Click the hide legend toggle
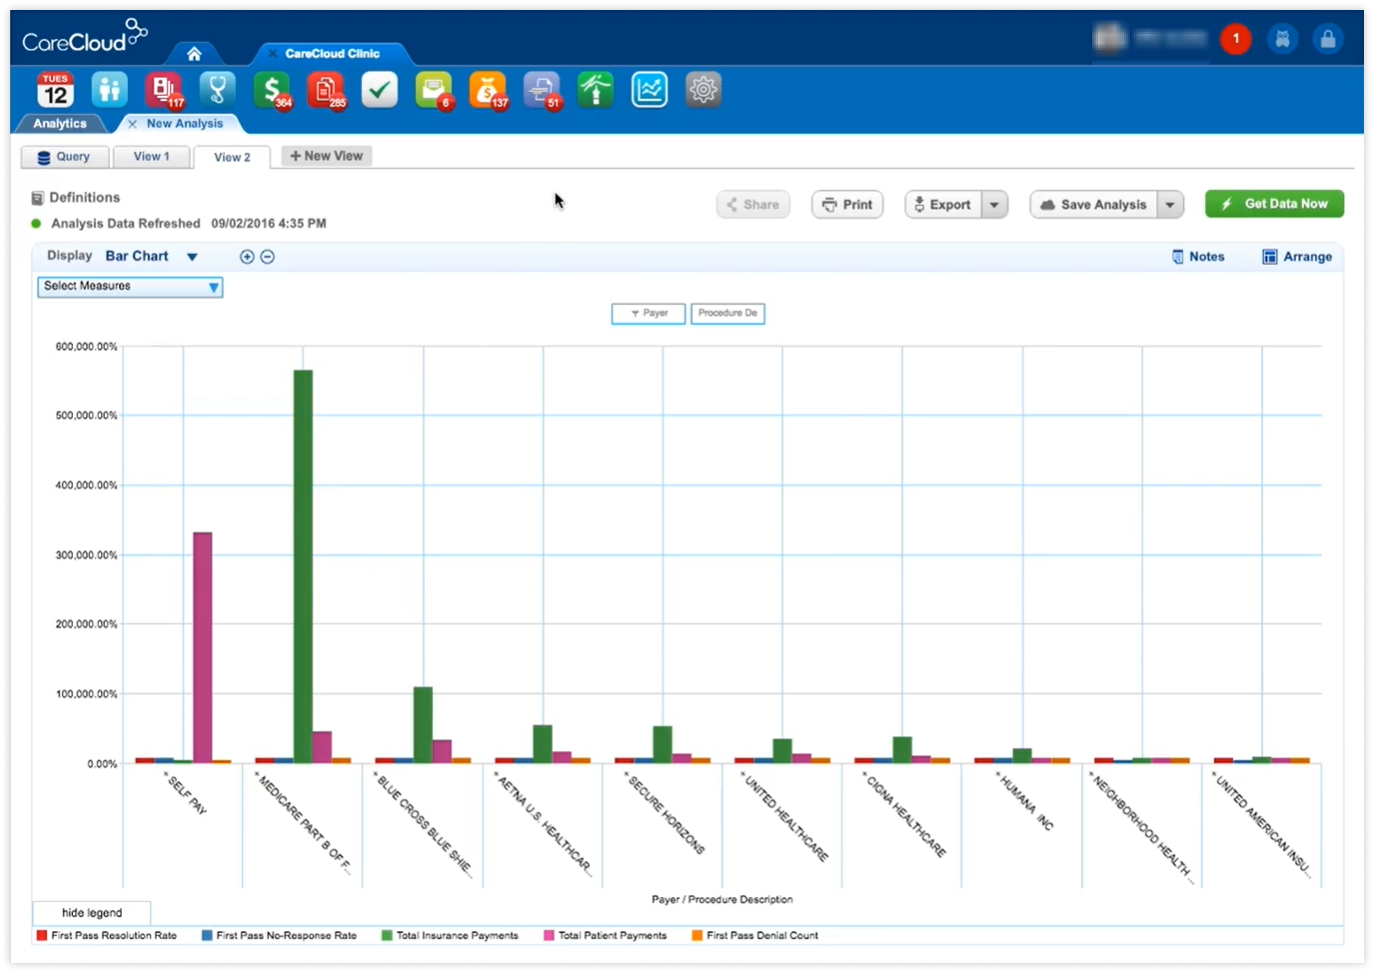1374x973 pixels. (x=92, y=913)
